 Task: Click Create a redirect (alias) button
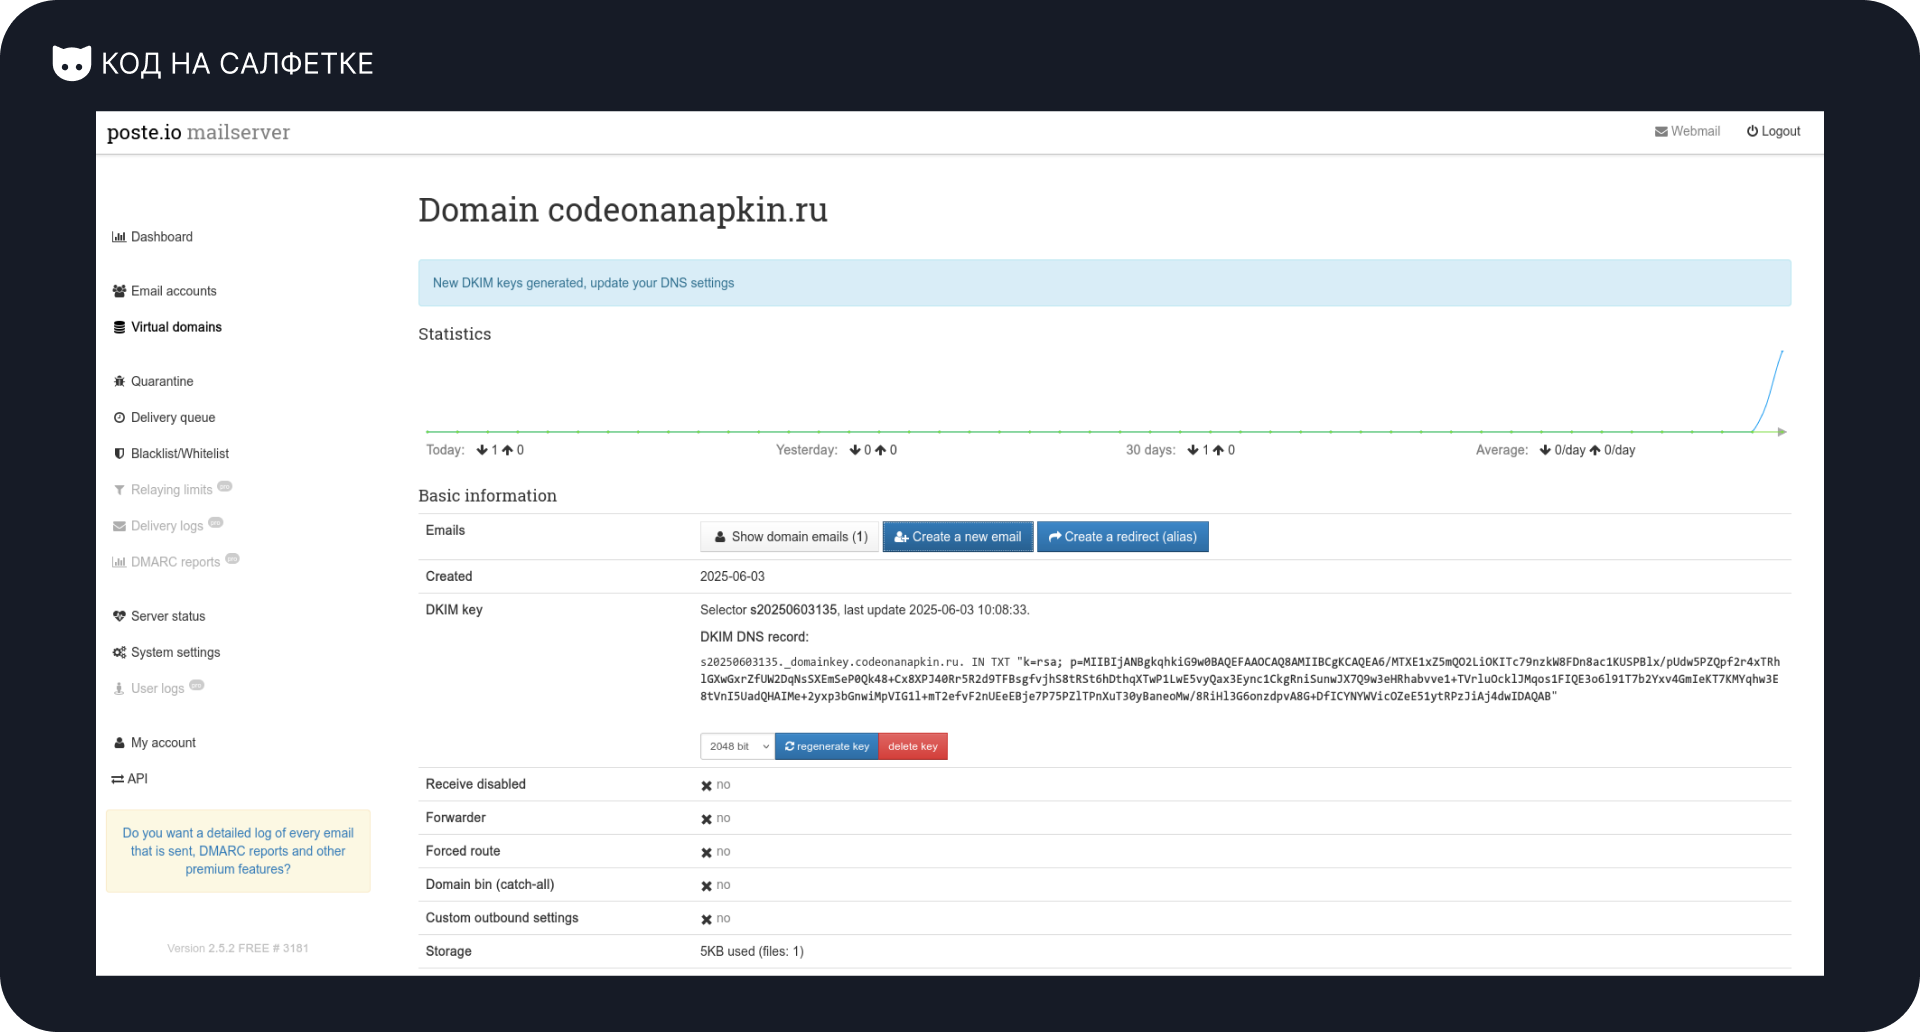1123,537
